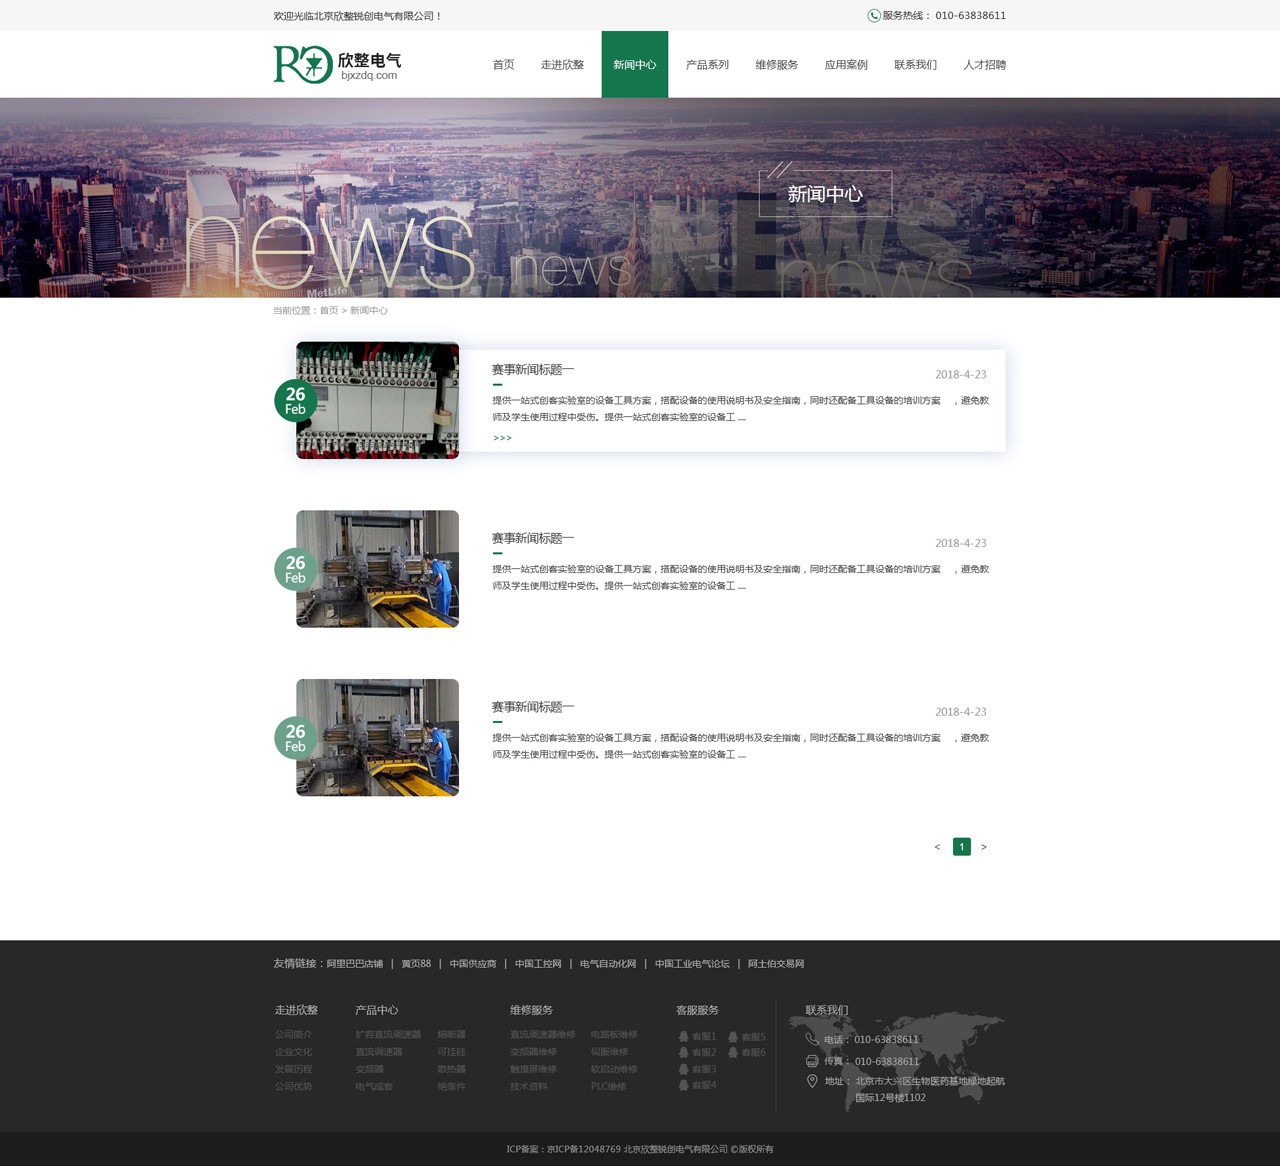Select the 新闻中心 navigation tab

click(x=634, y=65)
